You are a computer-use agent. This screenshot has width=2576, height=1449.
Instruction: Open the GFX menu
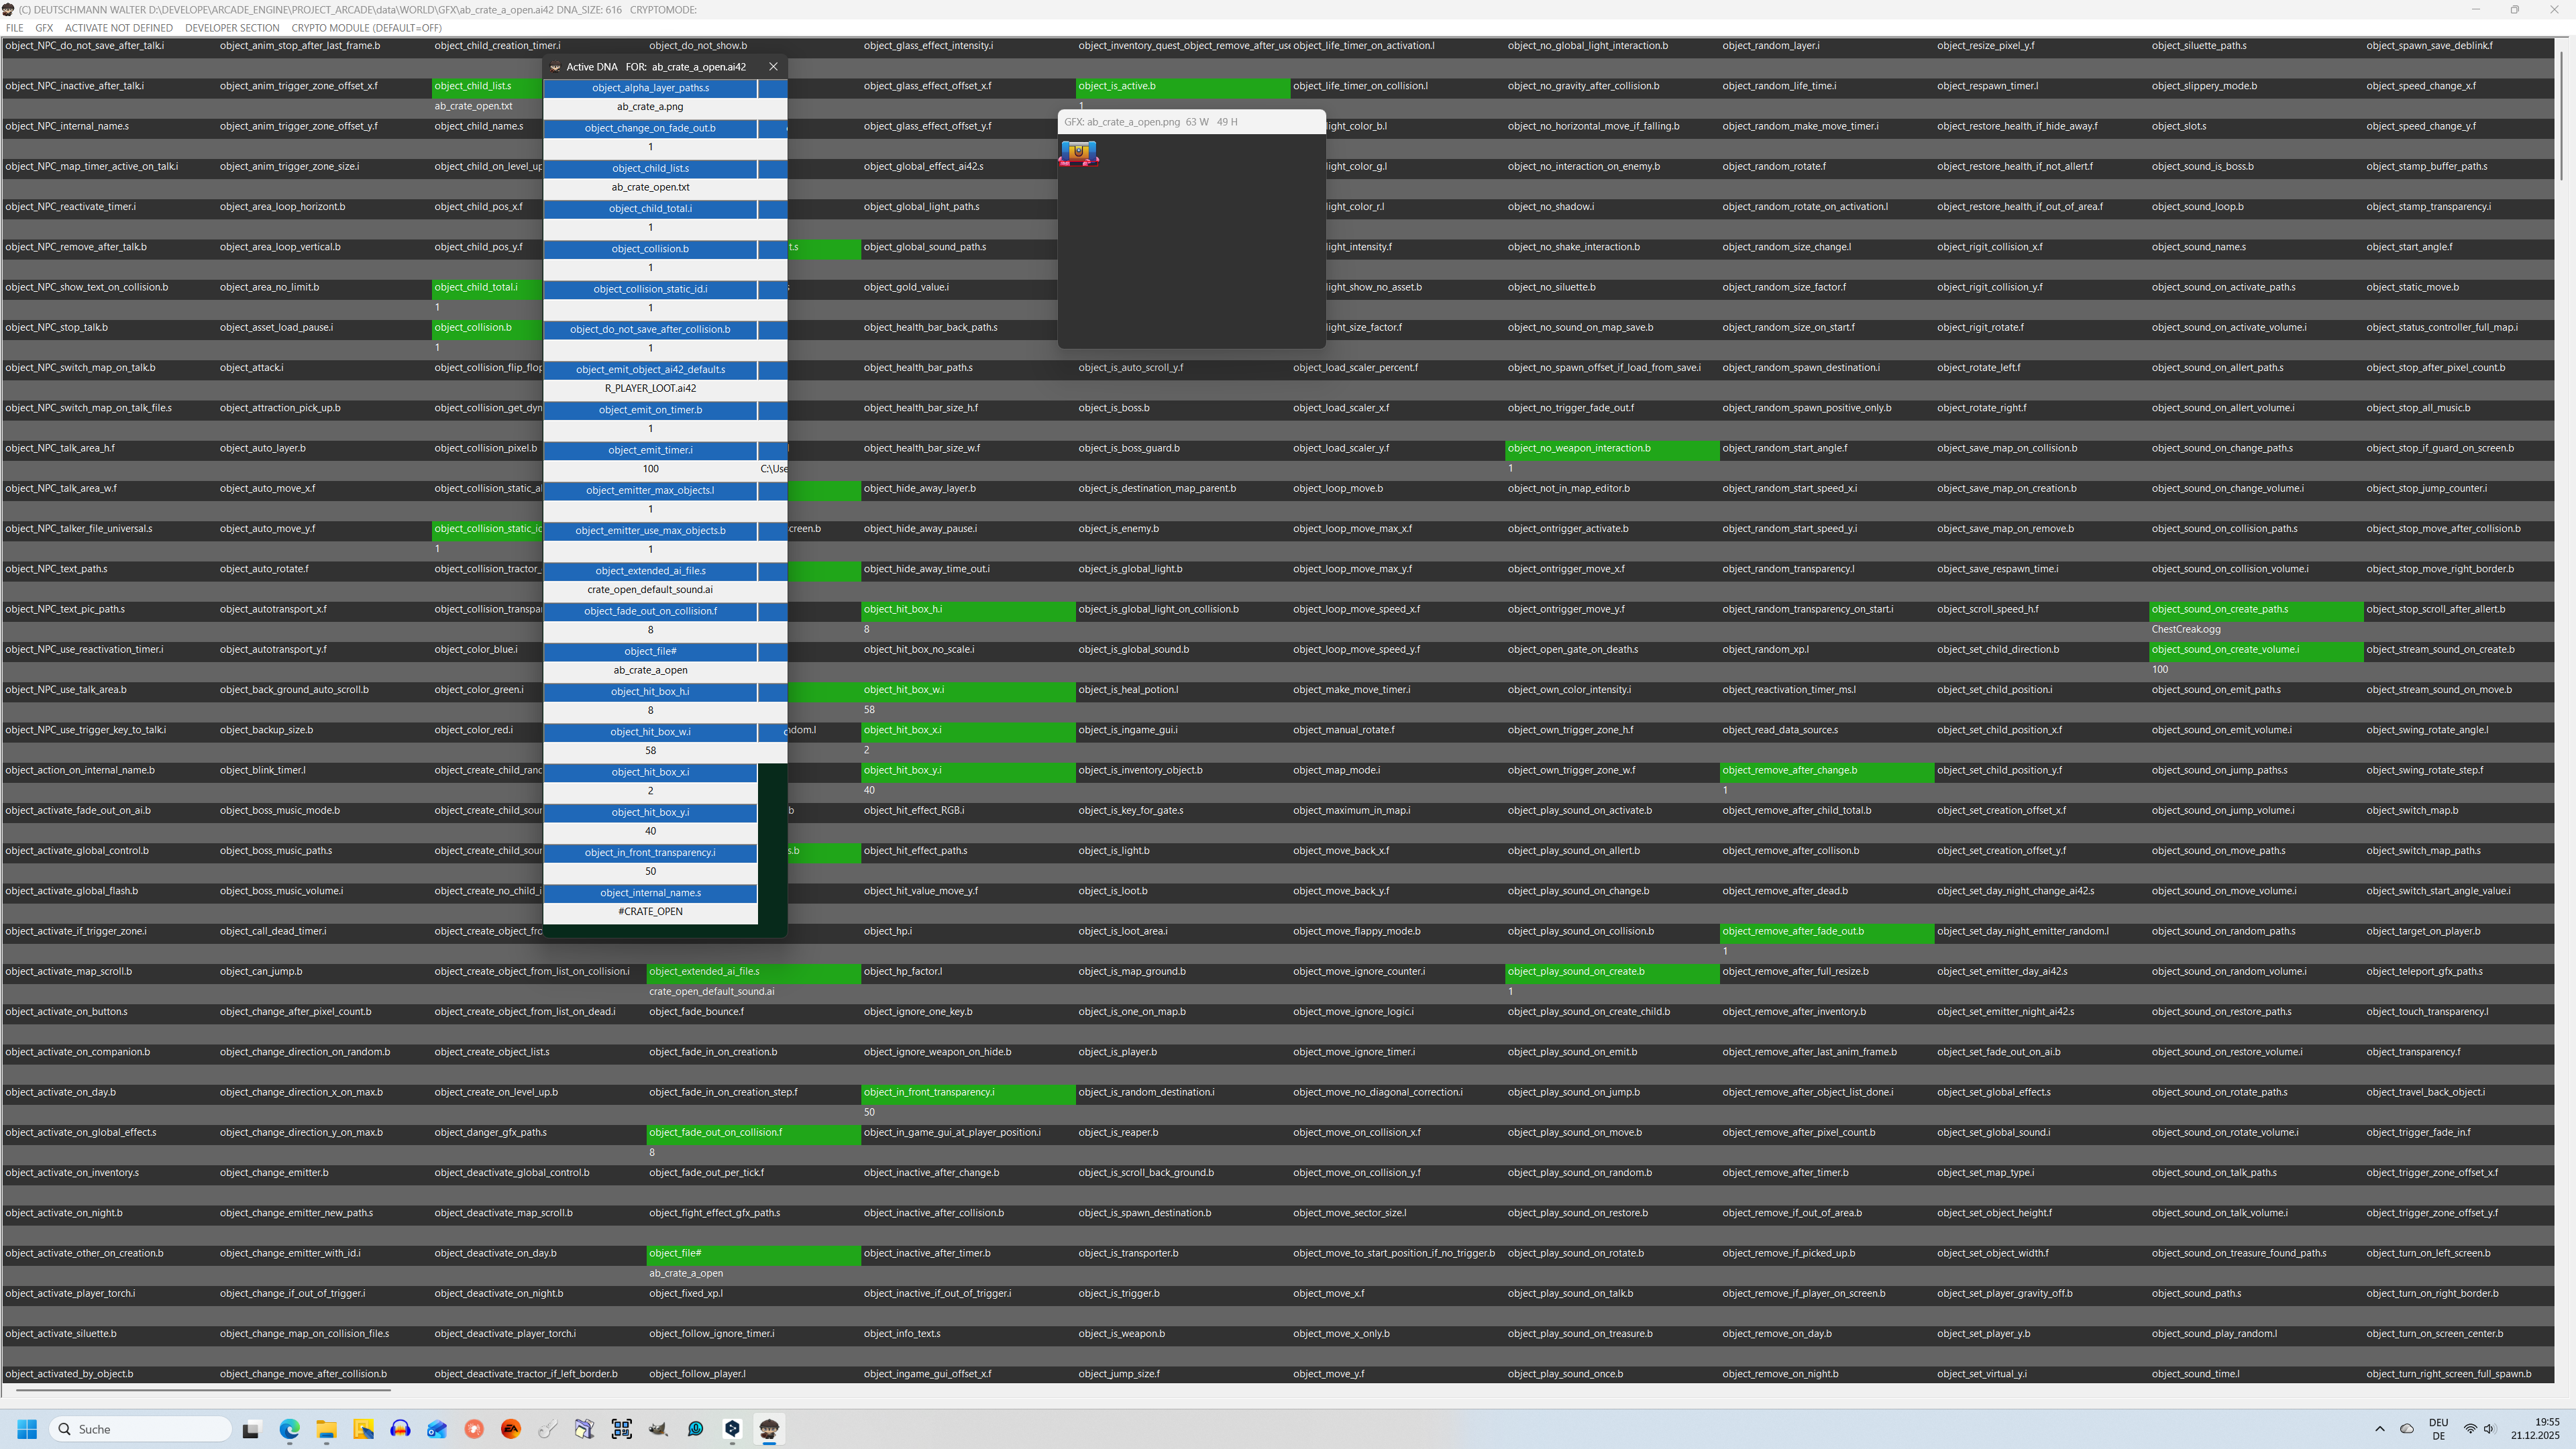tap(44, 28)
